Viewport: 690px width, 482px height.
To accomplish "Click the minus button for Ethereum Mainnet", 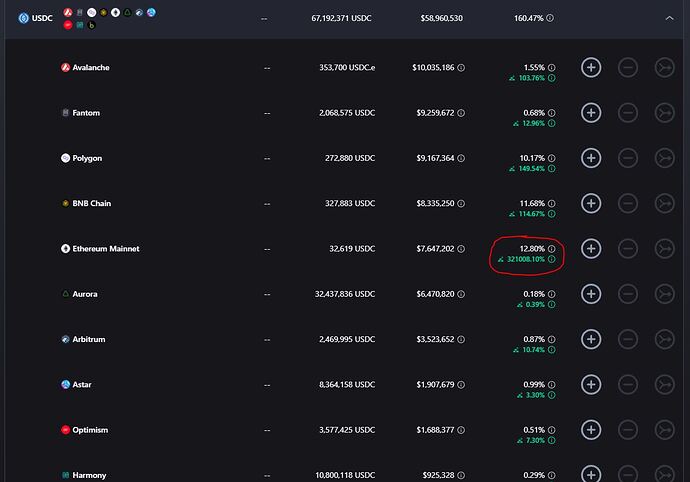I will click(628, 249).
